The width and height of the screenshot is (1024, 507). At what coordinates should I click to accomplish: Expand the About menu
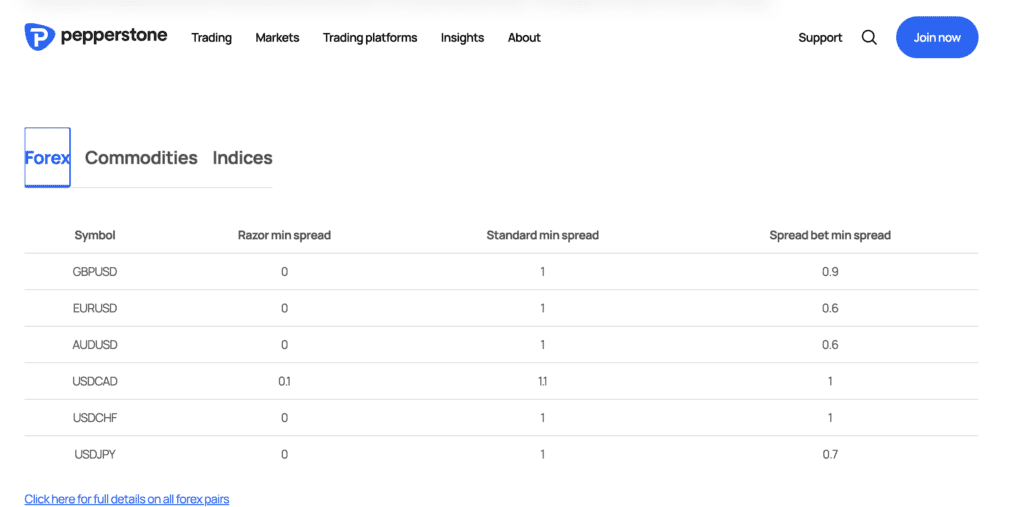tap(524, 38)
